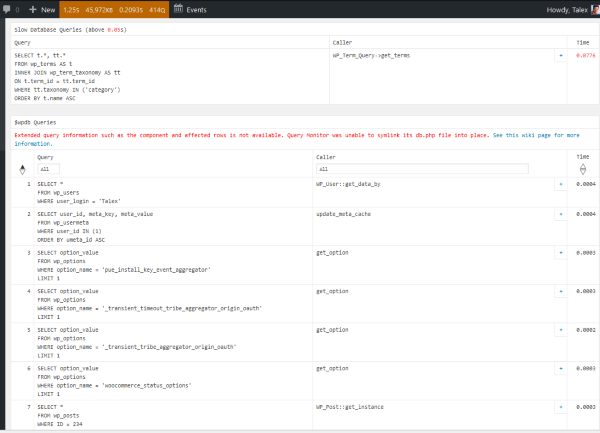Click the Events calendar icon
This screenshot has height=433, width=600.
tap(177, 8)
